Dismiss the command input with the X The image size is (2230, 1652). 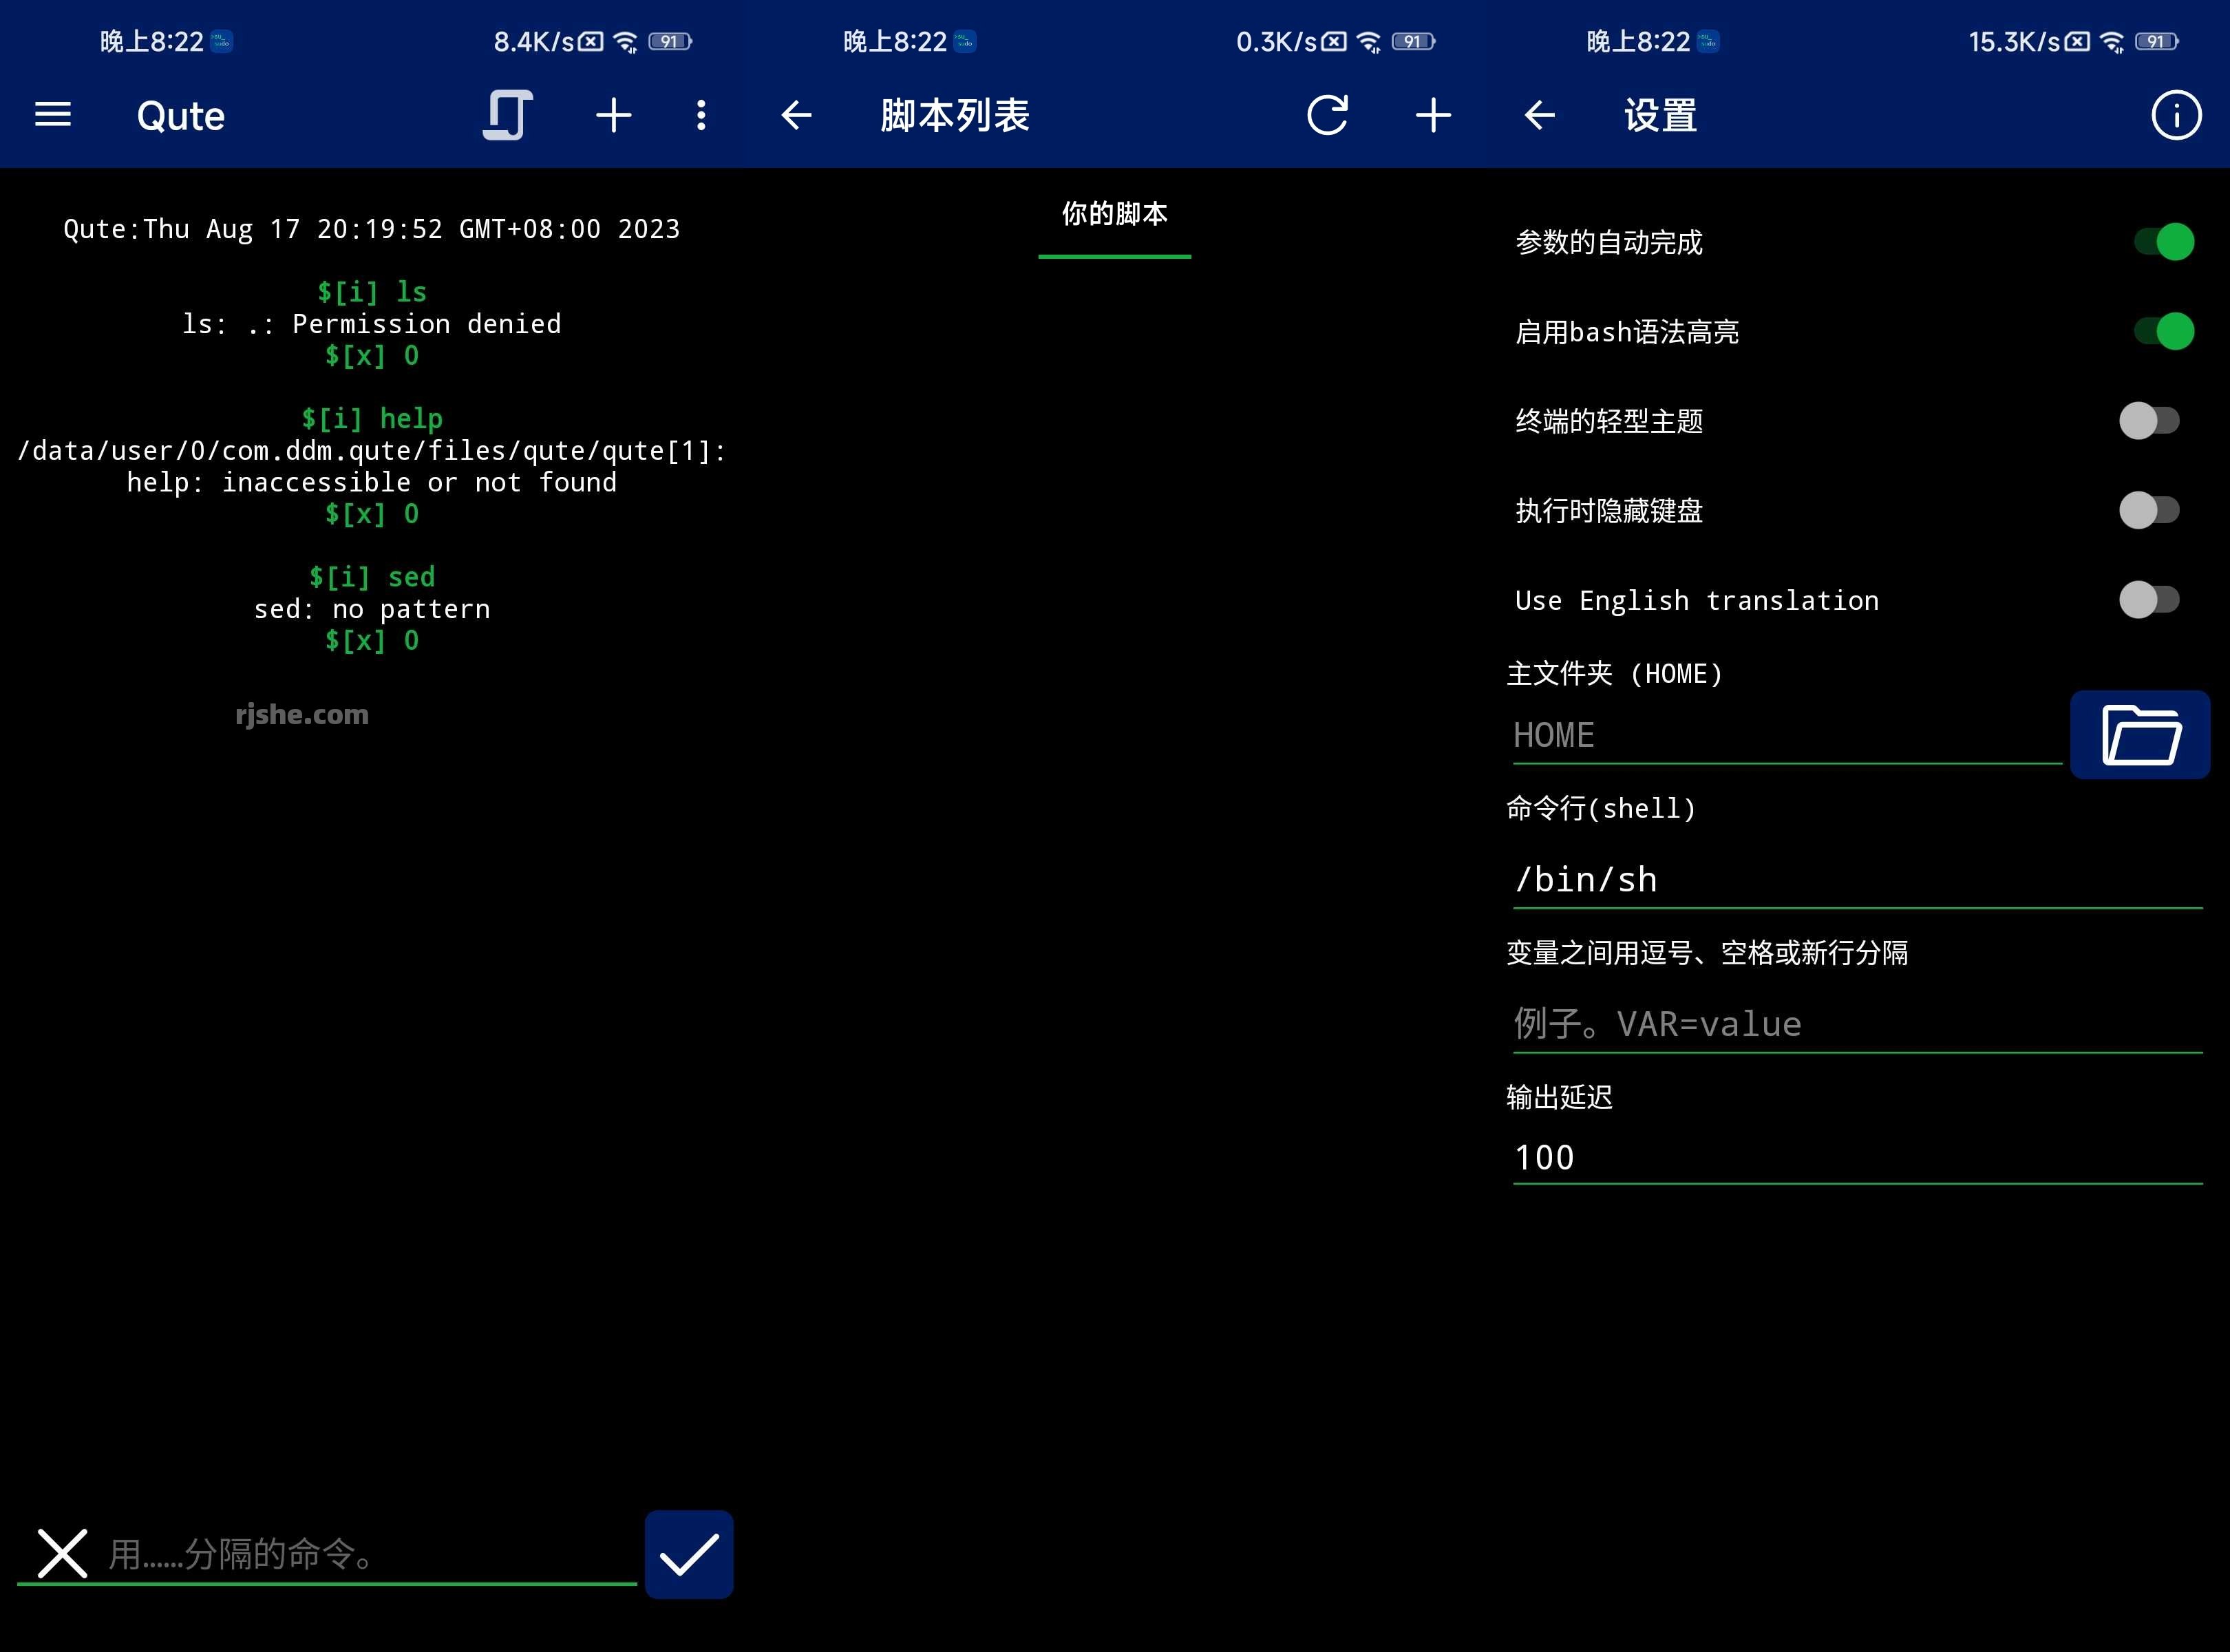(x=62, y=1554)
